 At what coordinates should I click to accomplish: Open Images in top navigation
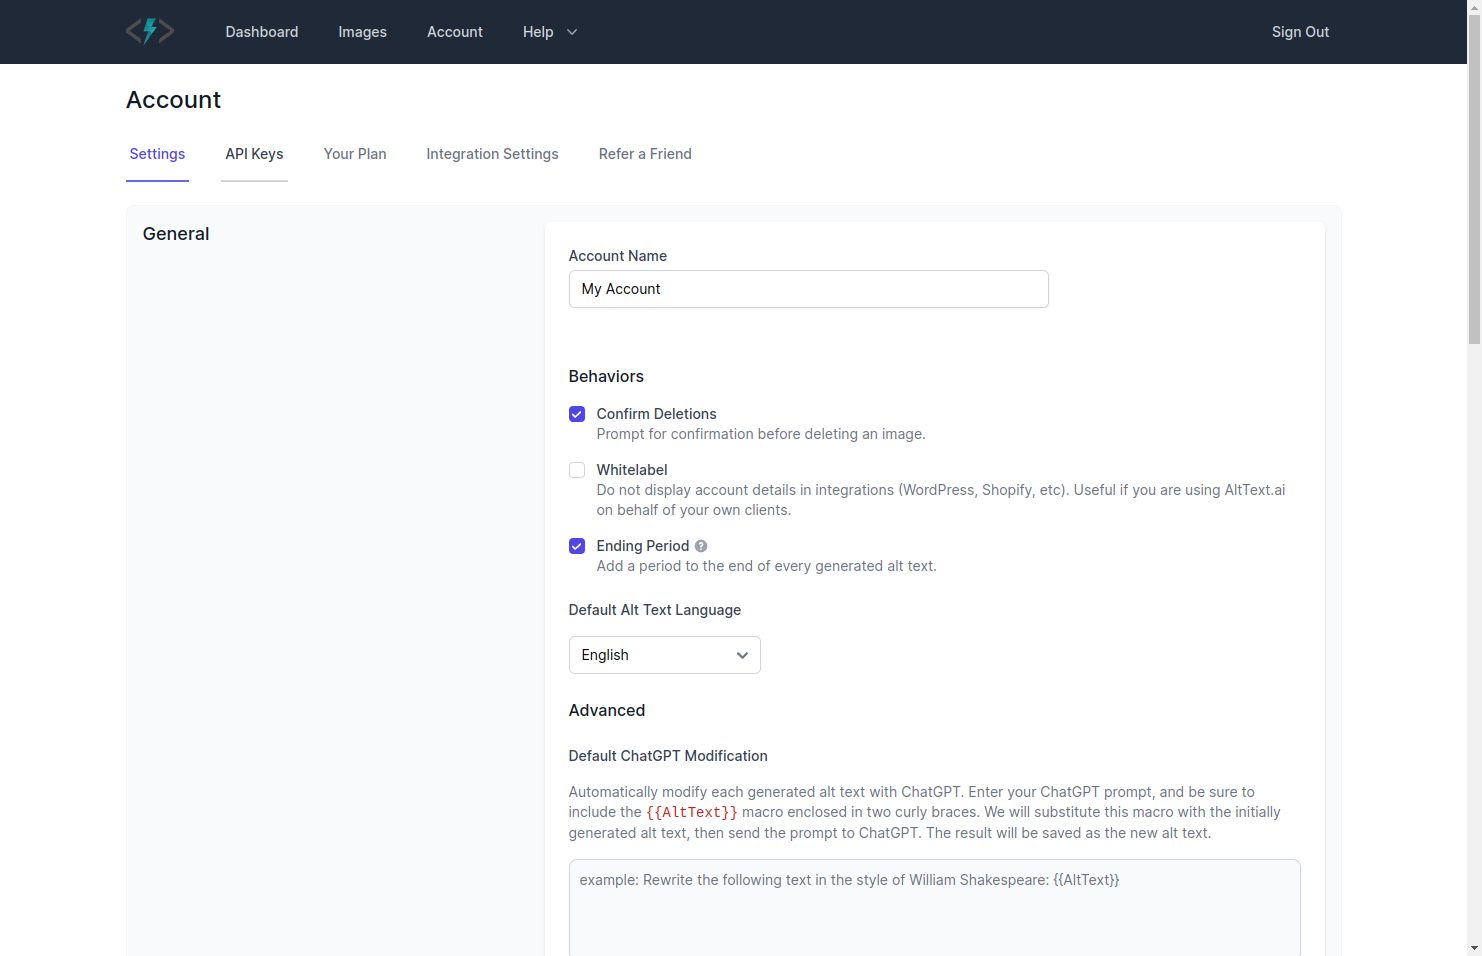tap(362, 32)
